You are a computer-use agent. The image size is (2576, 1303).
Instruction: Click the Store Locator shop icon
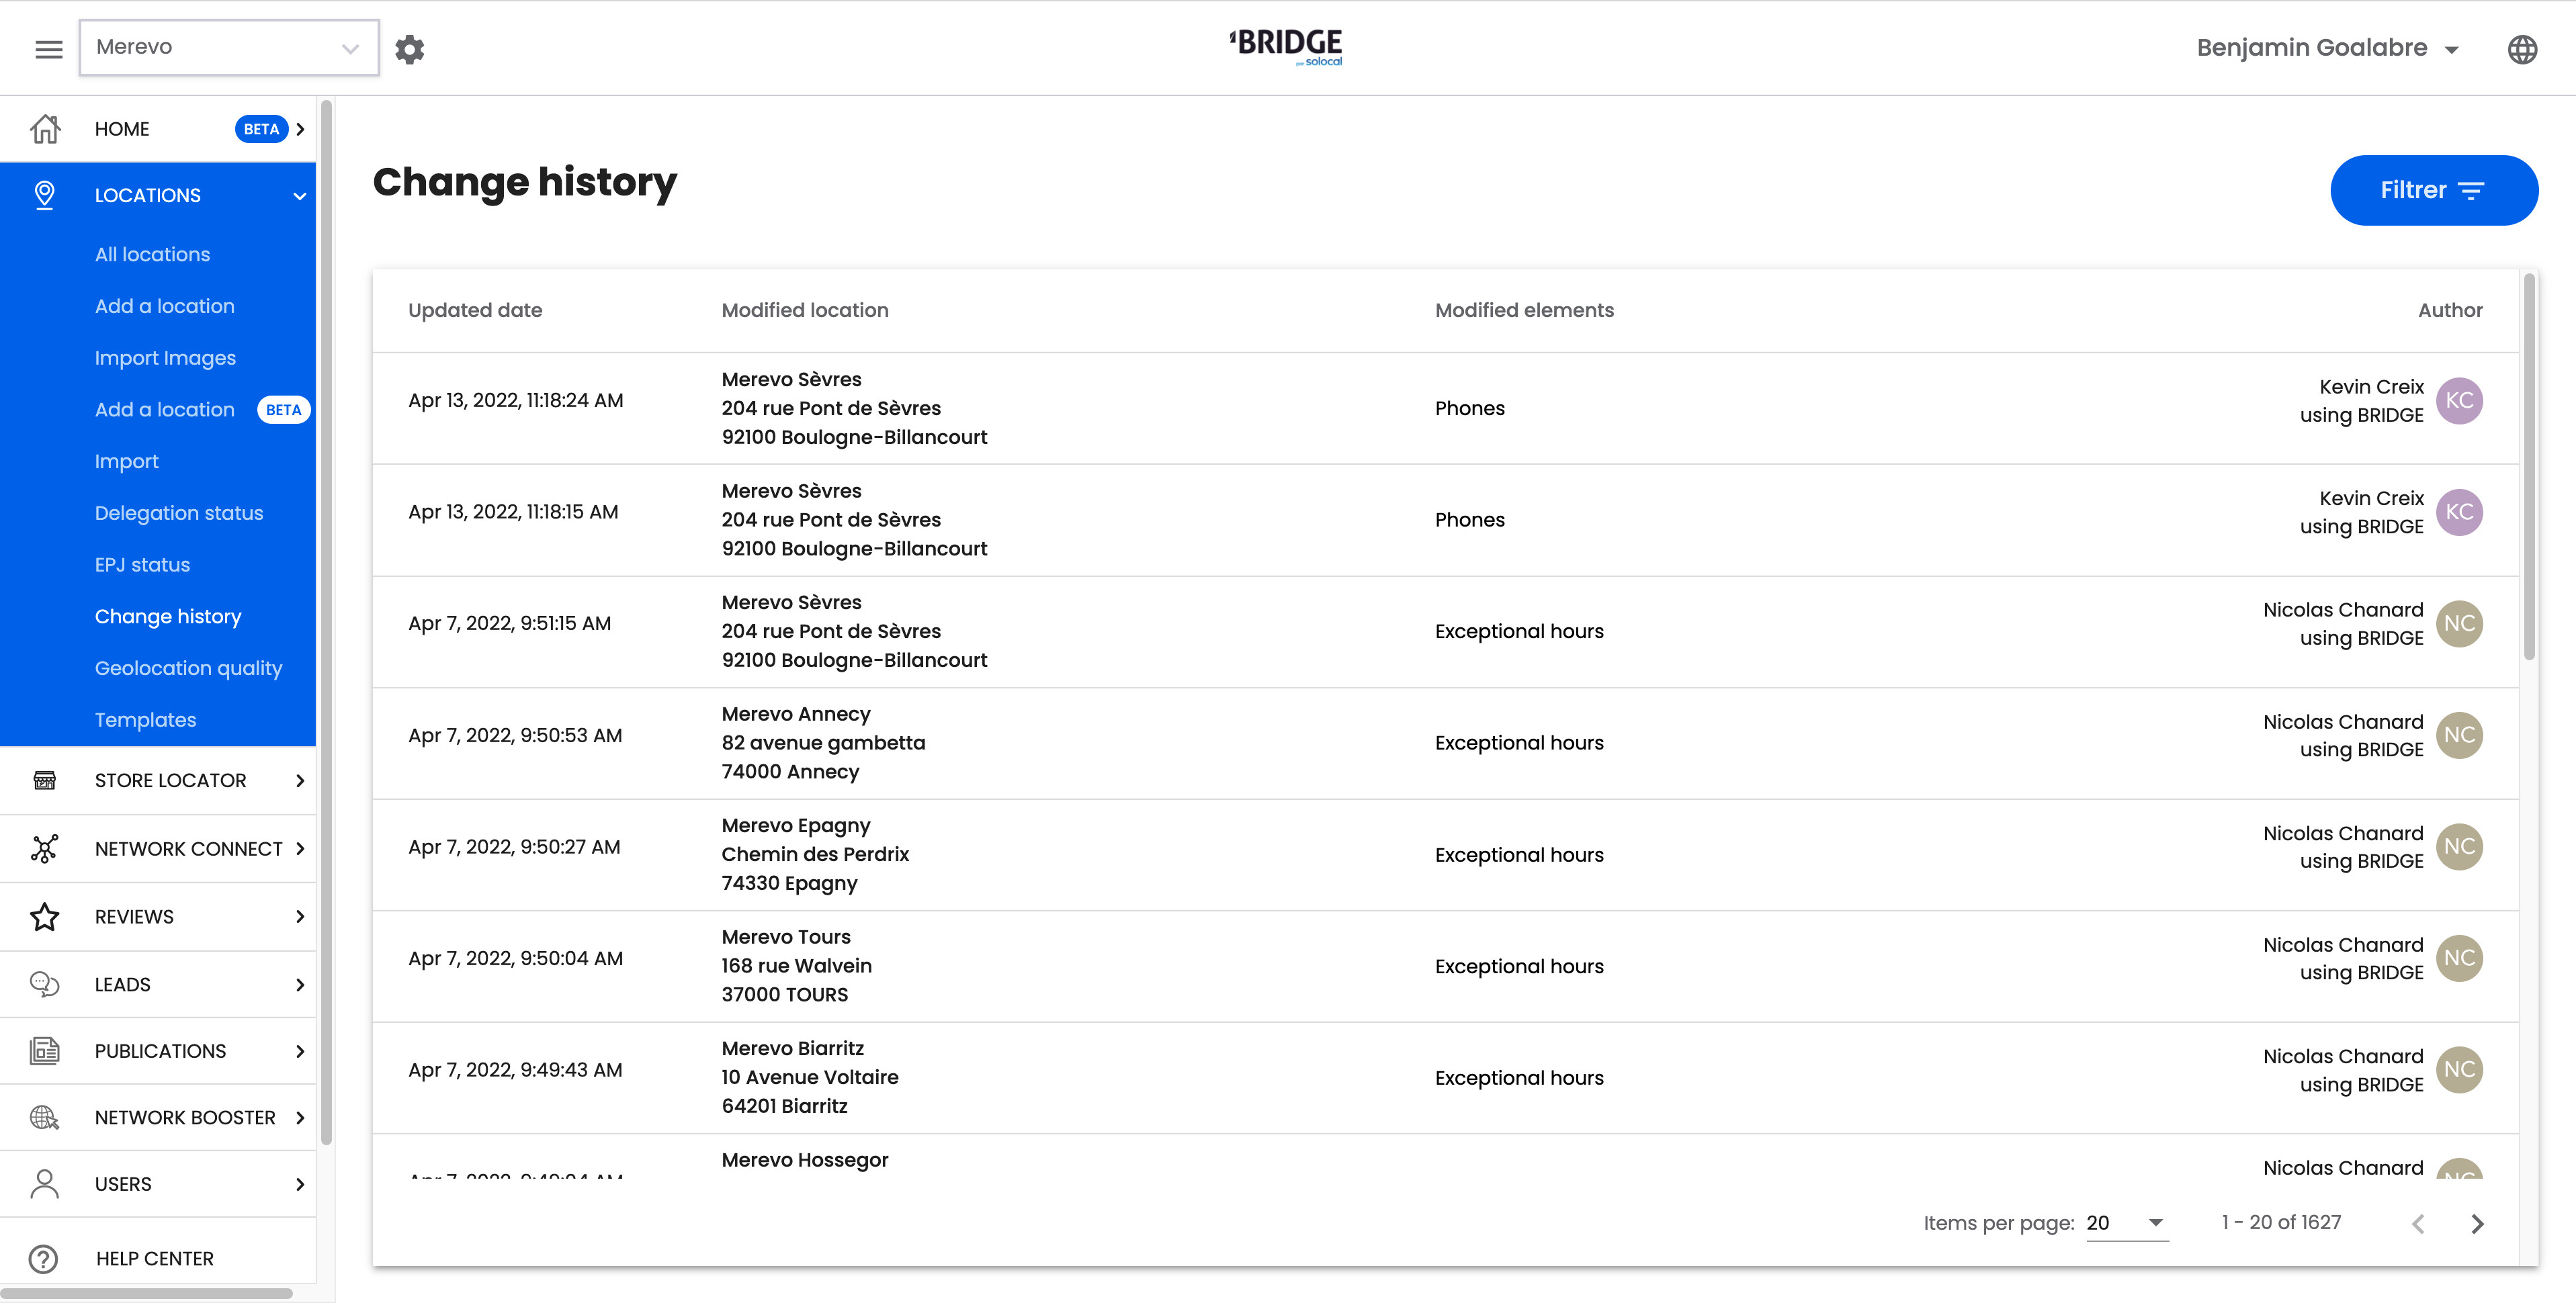pos(44,780)
